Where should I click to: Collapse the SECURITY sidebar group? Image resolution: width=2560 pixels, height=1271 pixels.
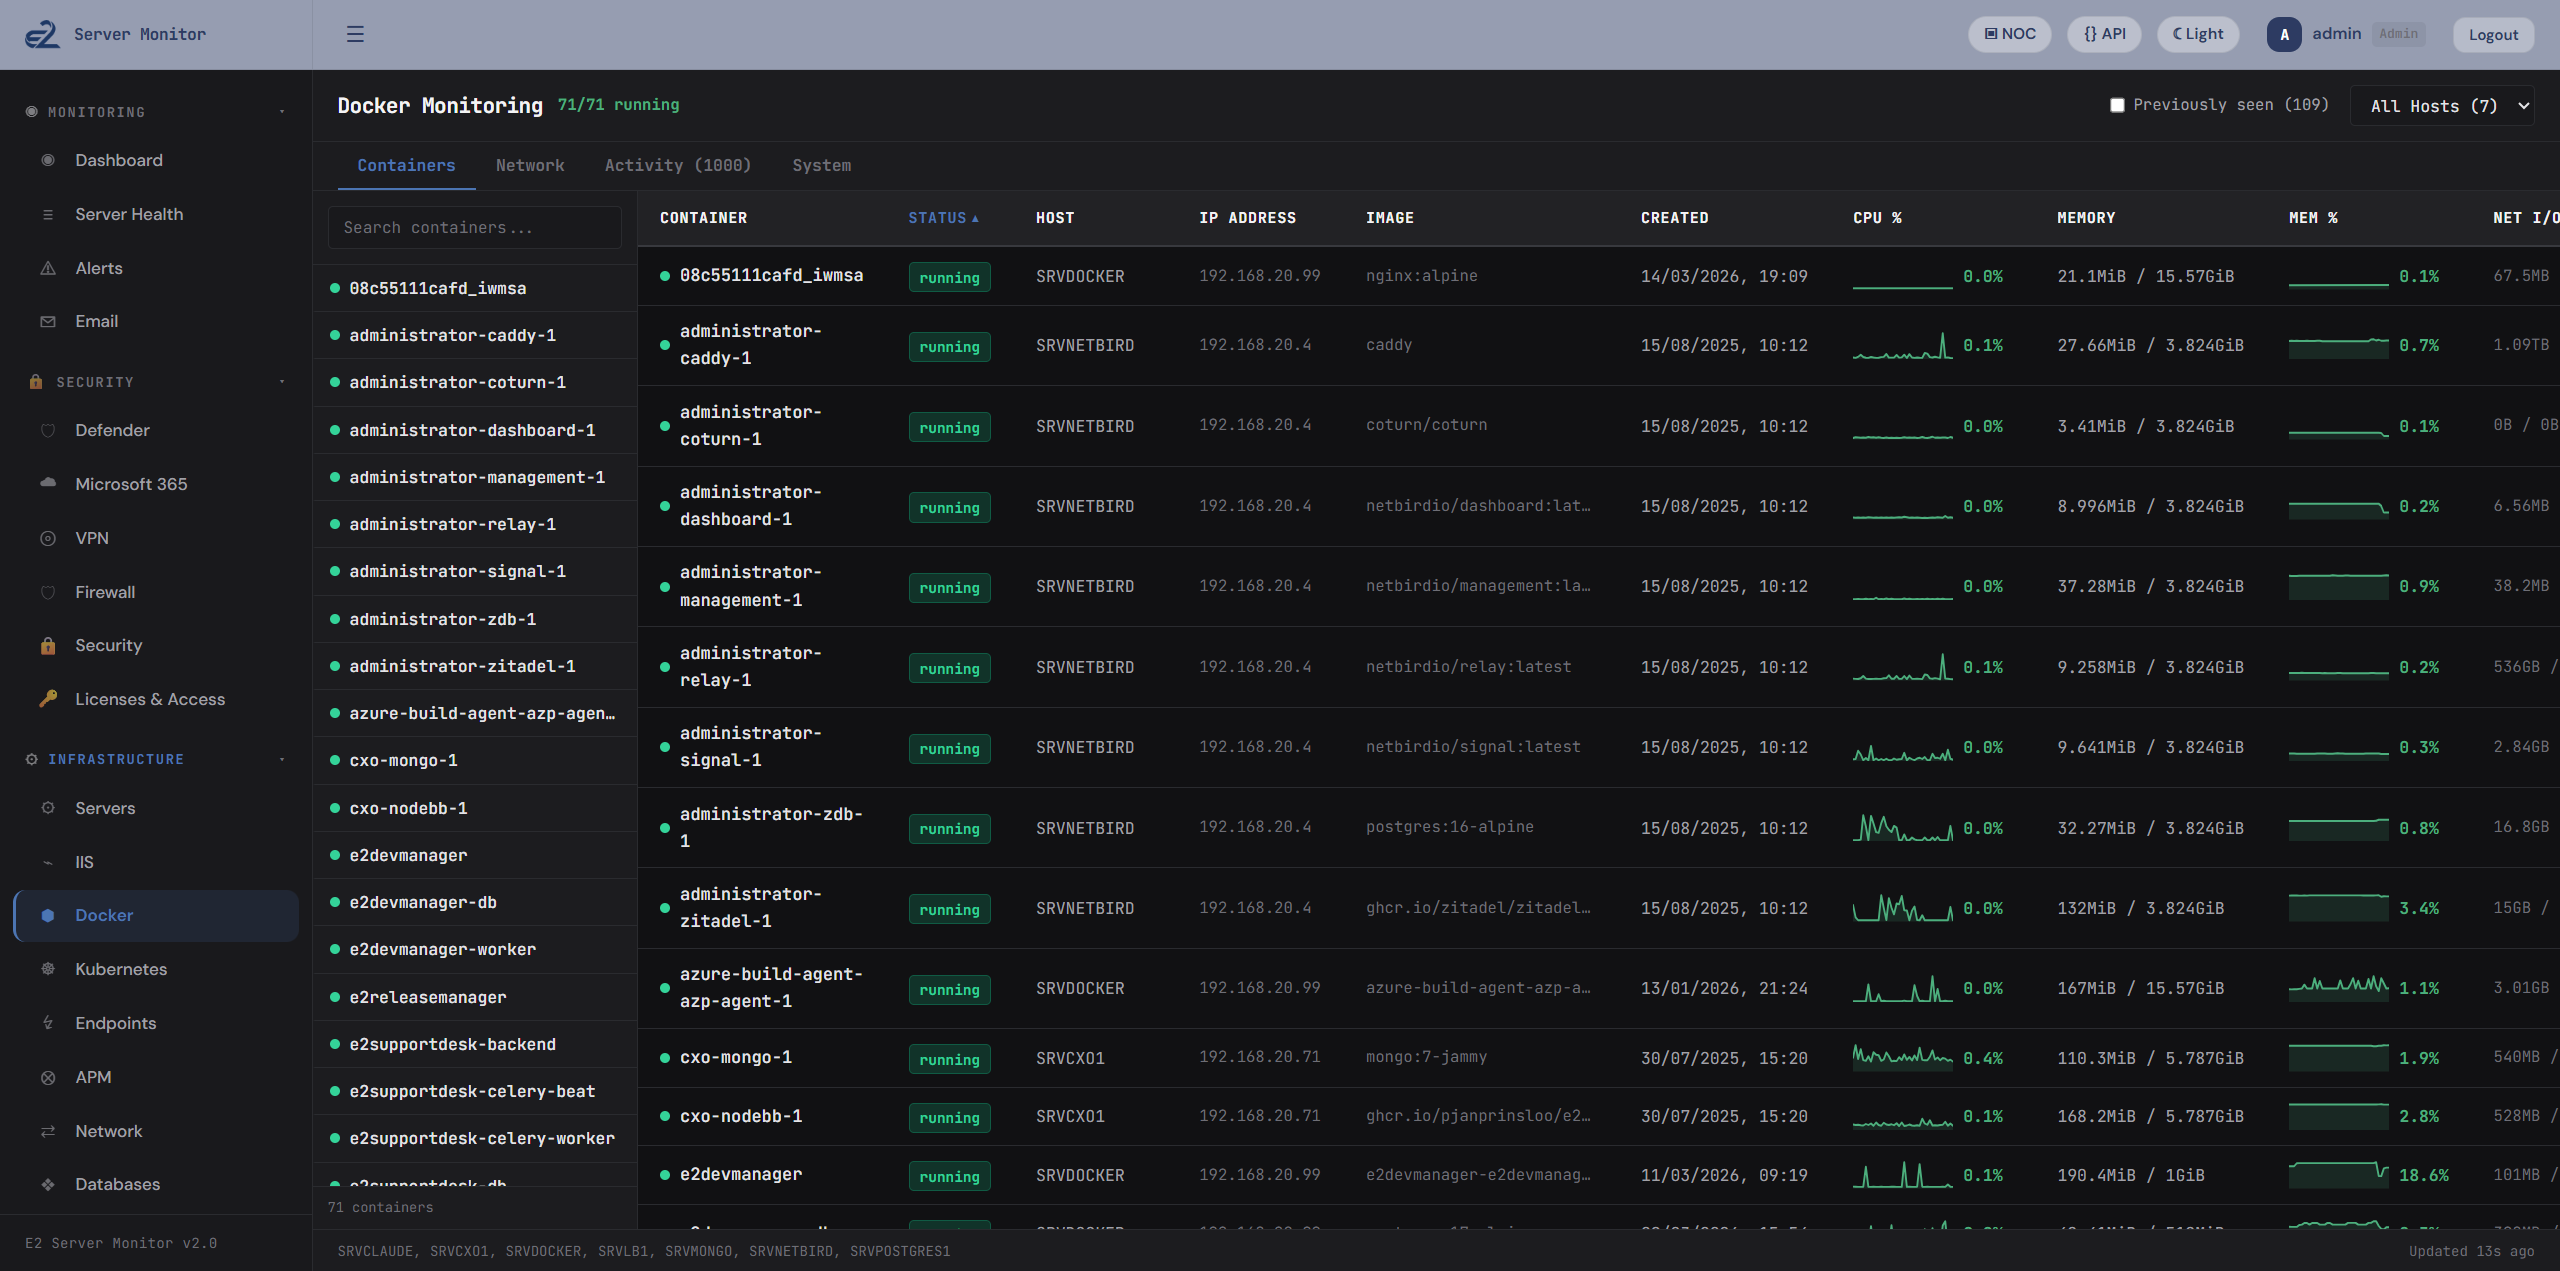point(281,381)
